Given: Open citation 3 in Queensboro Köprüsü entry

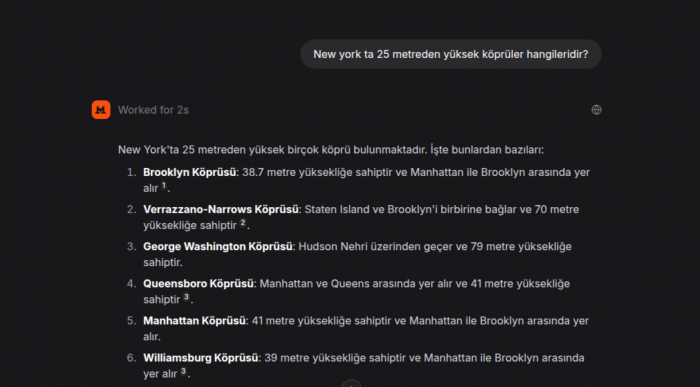Looking at the screenshot, I should click(186, 297).
